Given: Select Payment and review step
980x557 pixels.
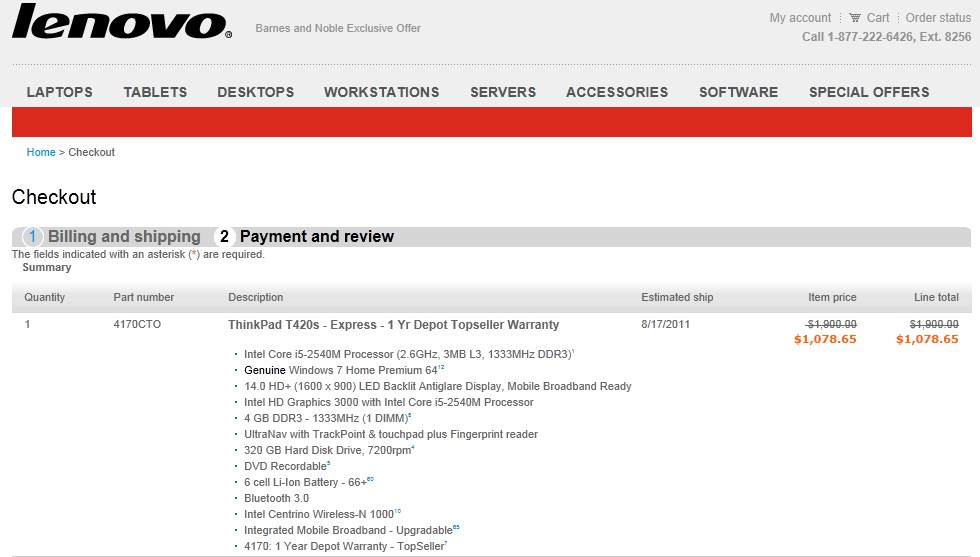Looking at the screenshot, I should pyautogui.click(x=317, y=236).
